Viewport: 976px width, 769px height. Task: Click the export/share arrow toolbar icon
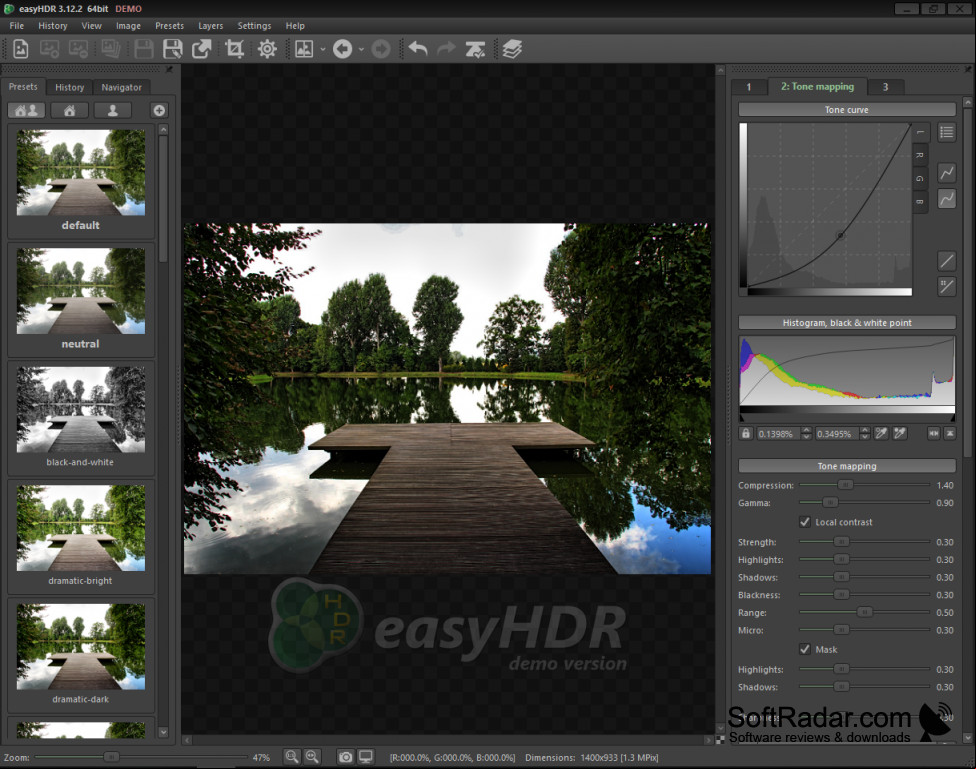pyautogui.click(x=202, y=49)
